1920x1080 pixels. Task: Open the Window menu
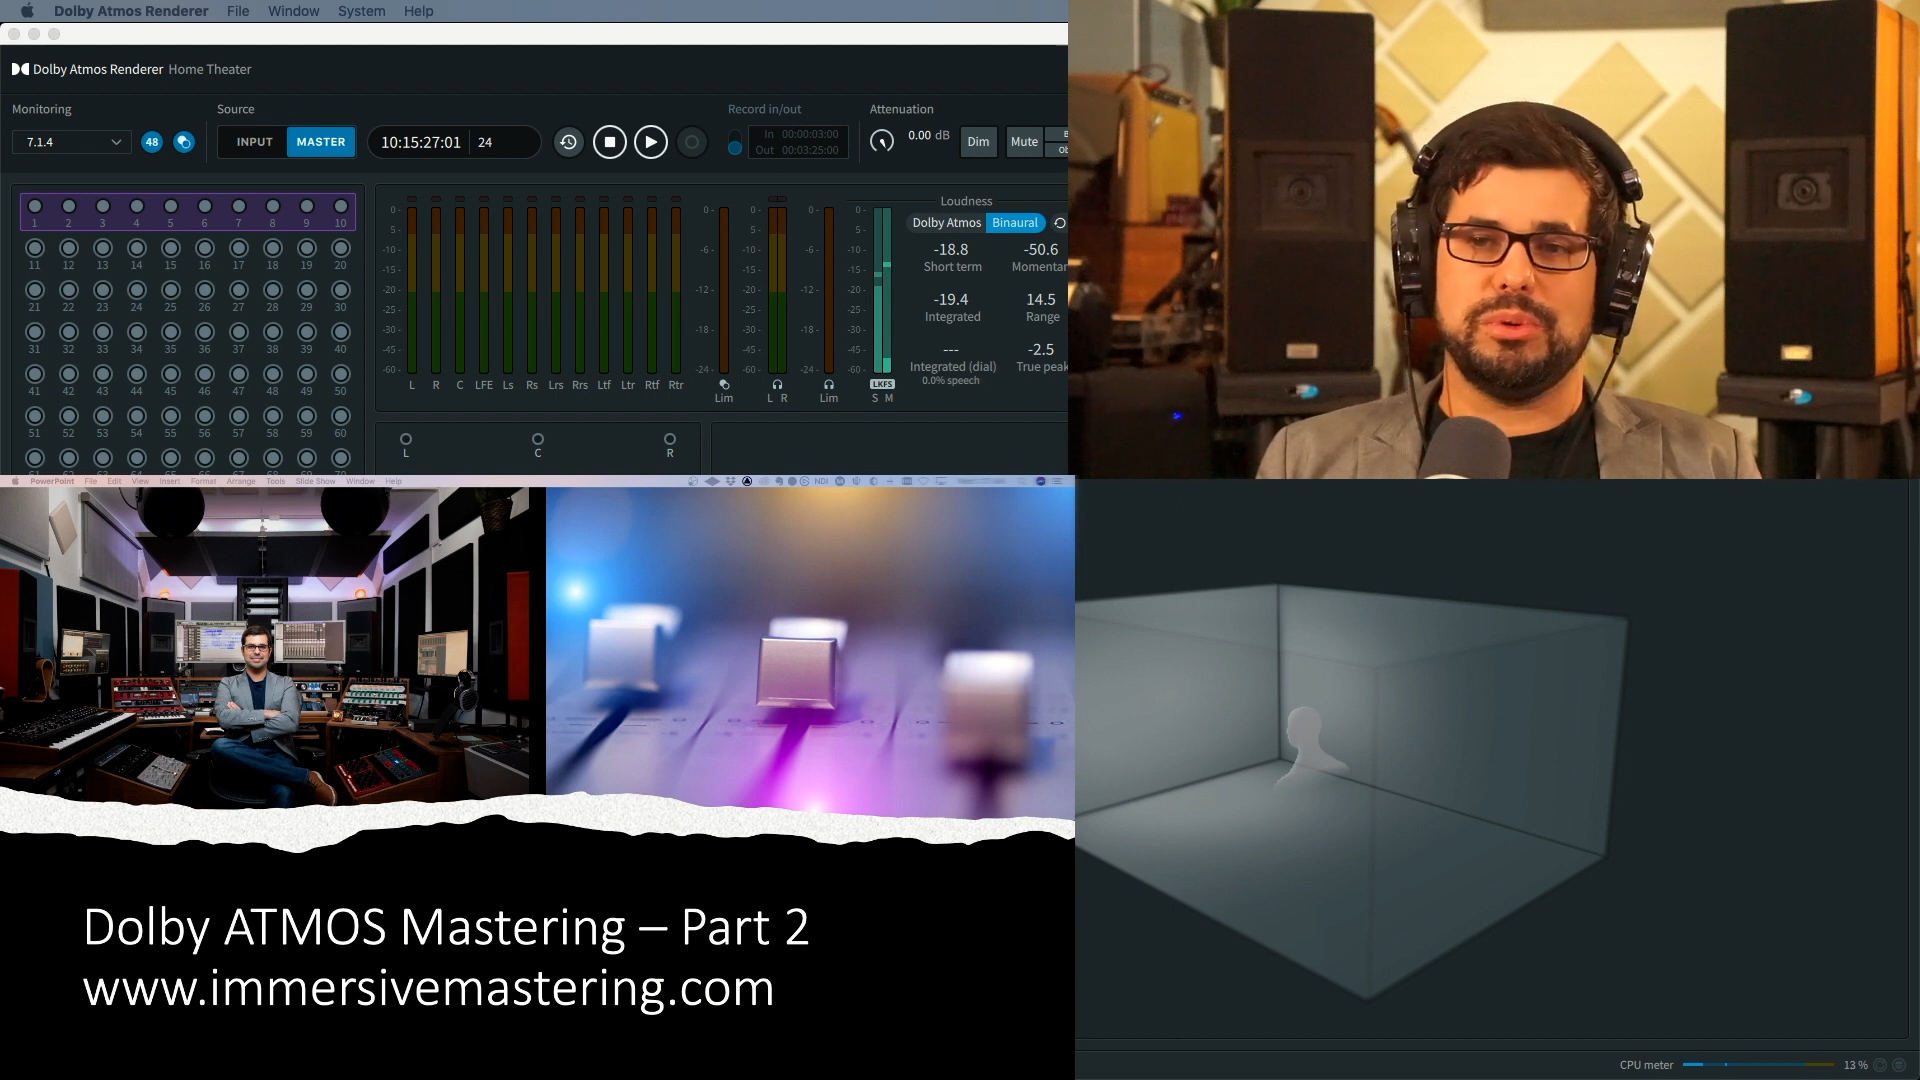coord(293,11)
